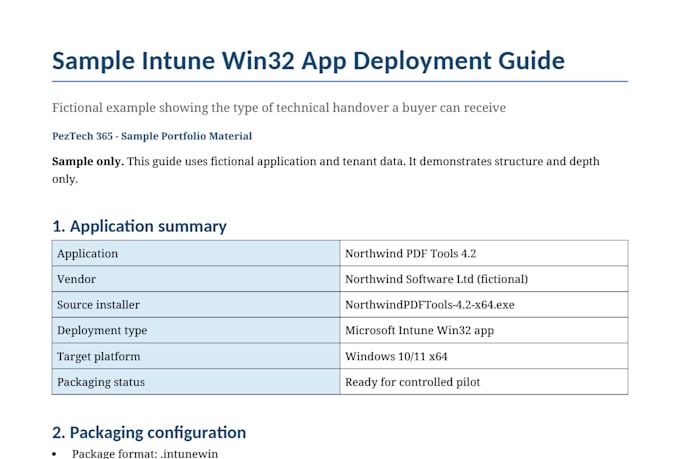
Task: Click 'Northwind Software Ltd (fictional)' cell
Action: click(x=484, y=279)
